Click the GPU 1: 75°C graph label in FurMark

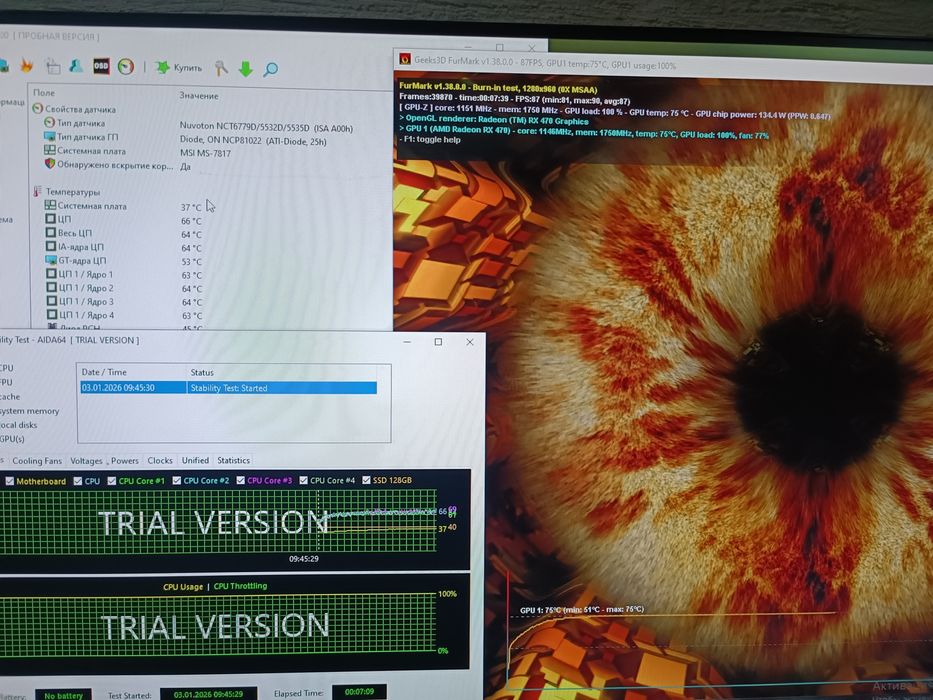(582, 610)
